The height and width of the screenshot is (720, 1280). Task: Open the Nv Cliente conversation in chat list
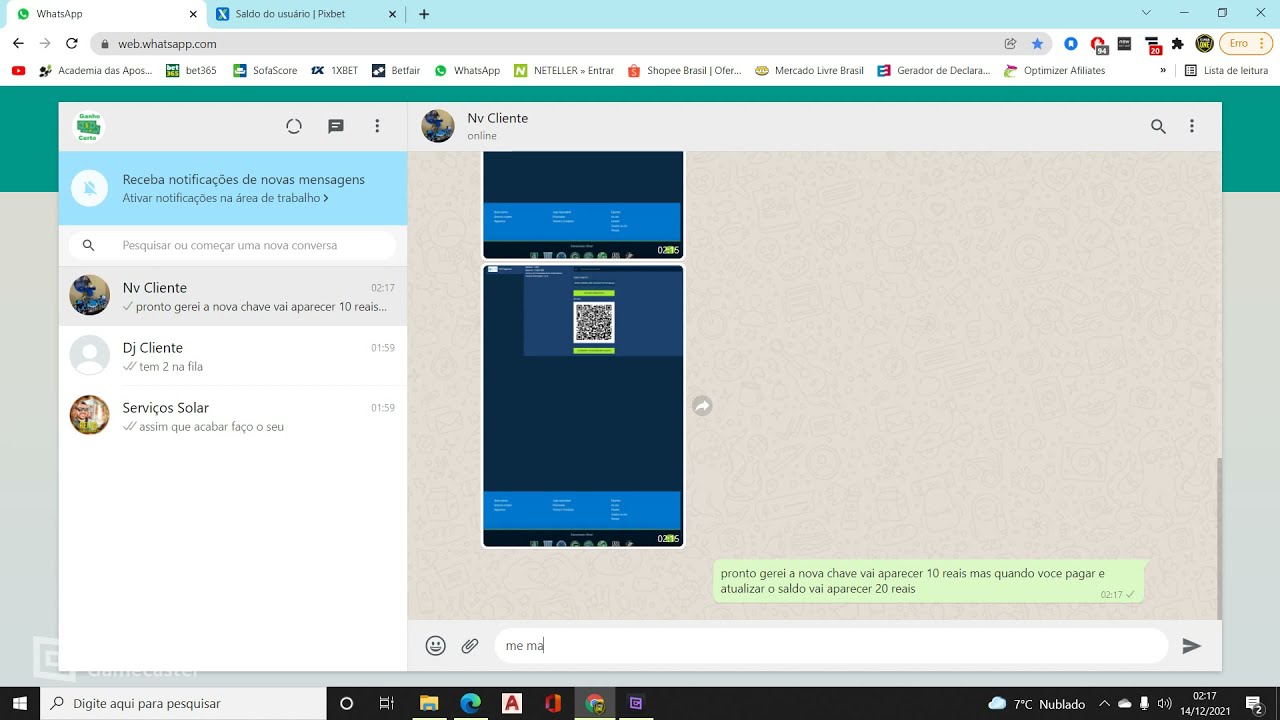point(233,296)
